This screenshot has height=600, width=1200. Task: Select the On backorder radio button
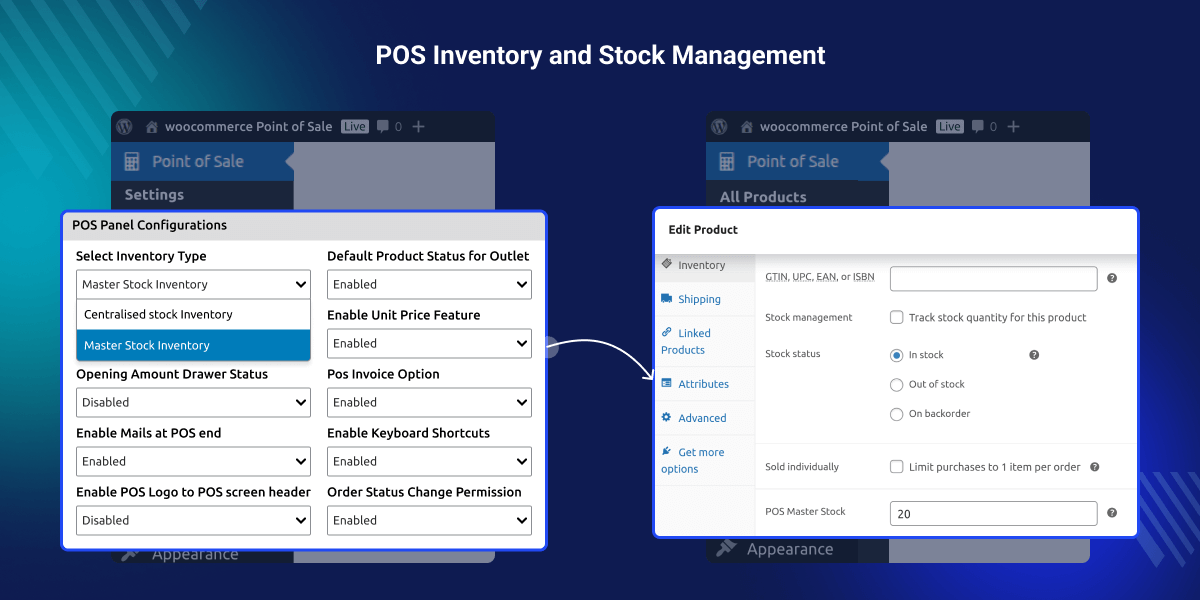(x=897, y=414)
